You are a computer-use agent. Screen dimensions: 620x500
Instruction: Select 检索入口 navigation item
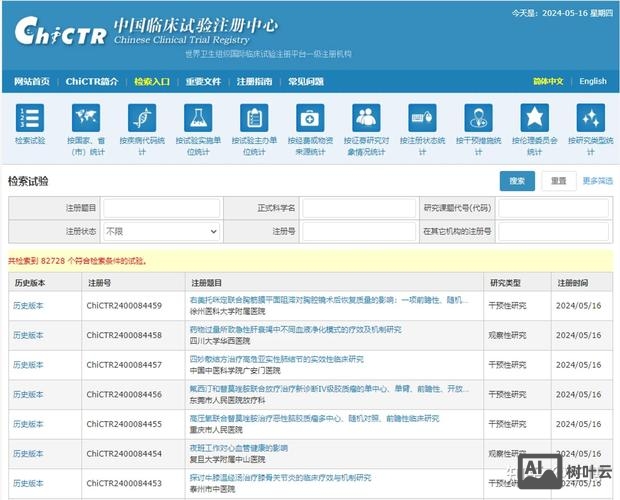(x=152, y=81)
